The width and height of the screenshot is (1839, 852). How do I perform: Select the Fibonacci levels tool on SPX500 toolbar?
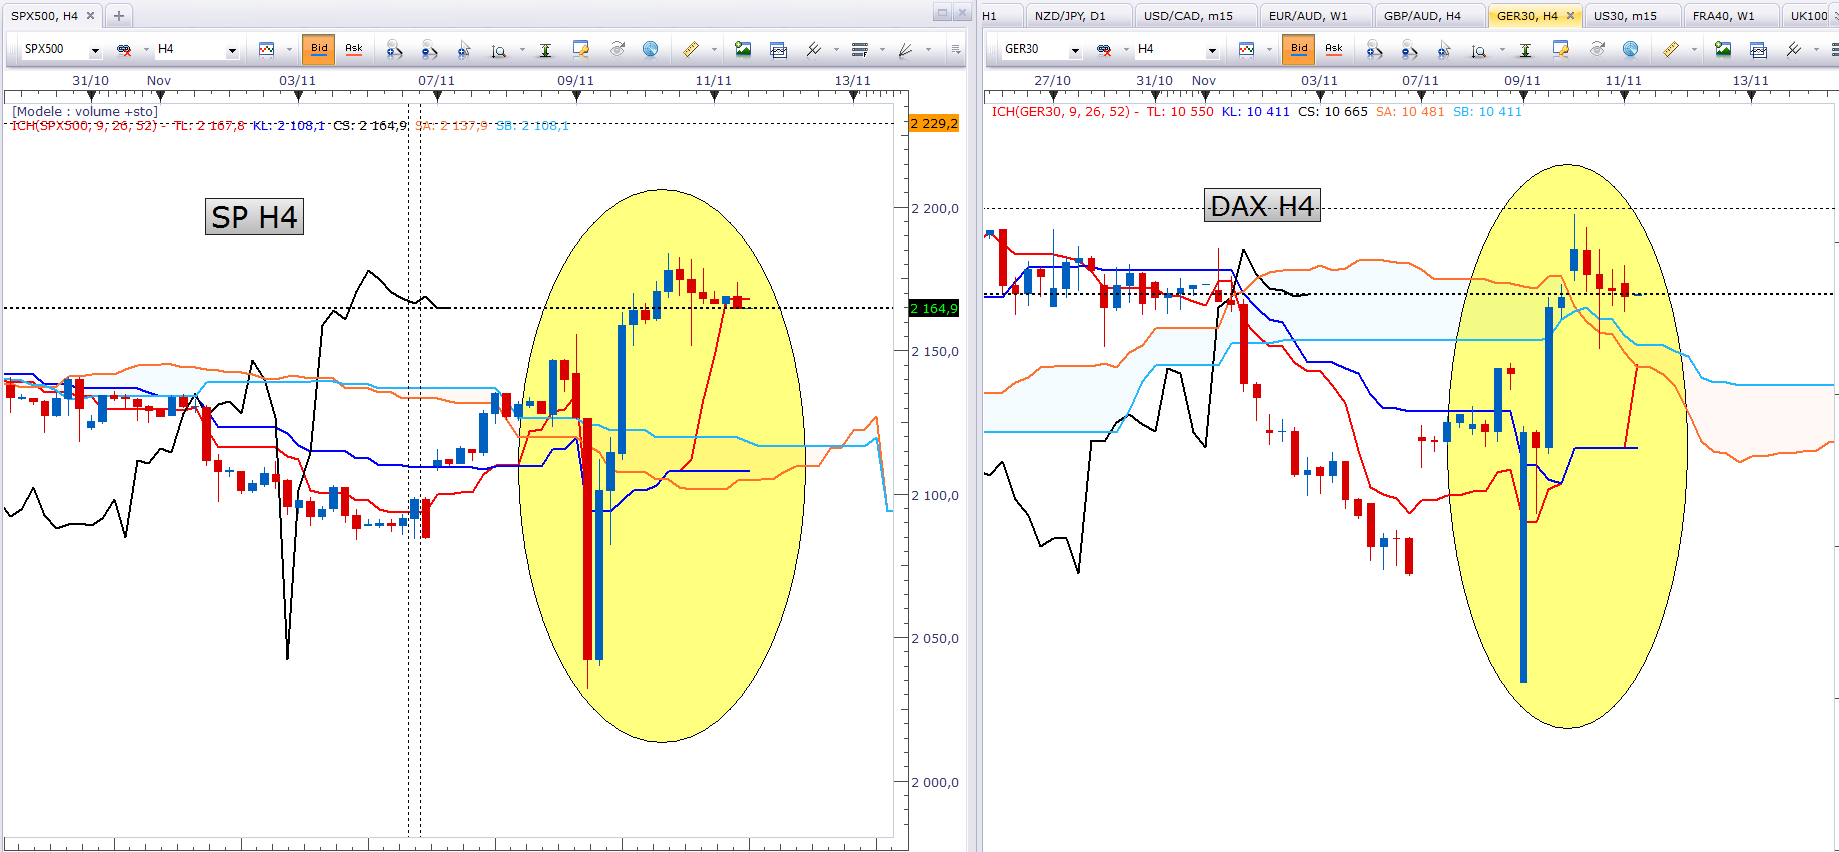click(x=860, y=49)
